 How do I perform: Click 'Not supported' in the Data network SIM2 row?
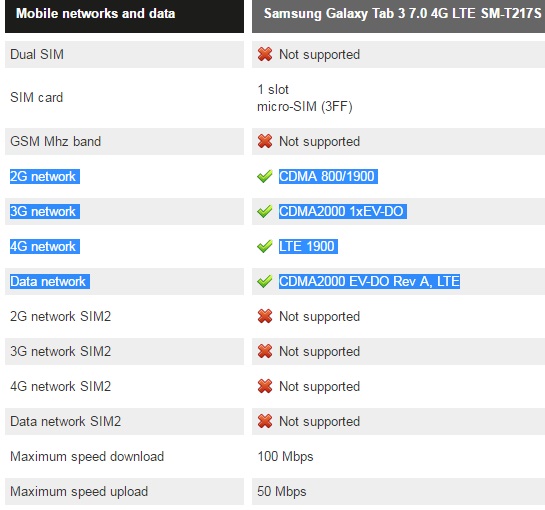(x=319, y=422)
